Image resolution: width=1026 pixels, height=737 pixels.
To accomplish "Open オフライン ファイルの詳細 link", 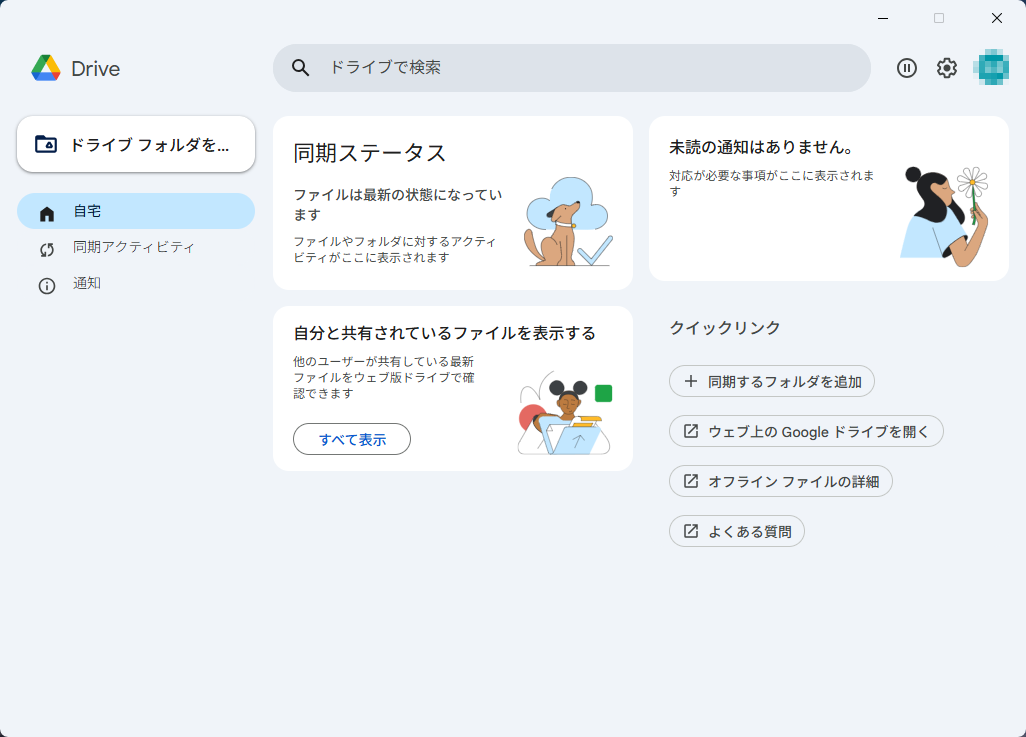I will coord(780,481).
